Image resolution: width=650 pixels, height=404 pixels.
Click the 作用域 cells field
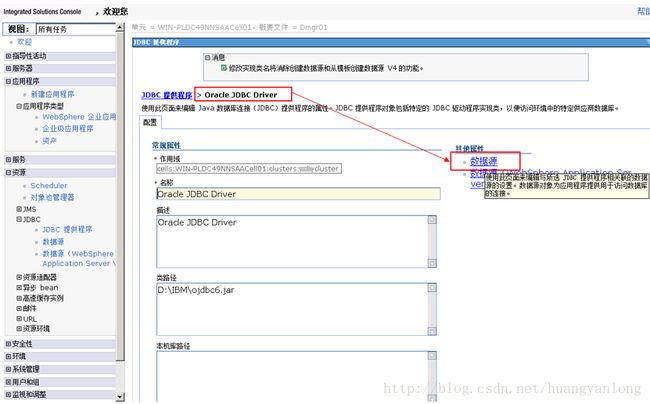coord(249,169)
